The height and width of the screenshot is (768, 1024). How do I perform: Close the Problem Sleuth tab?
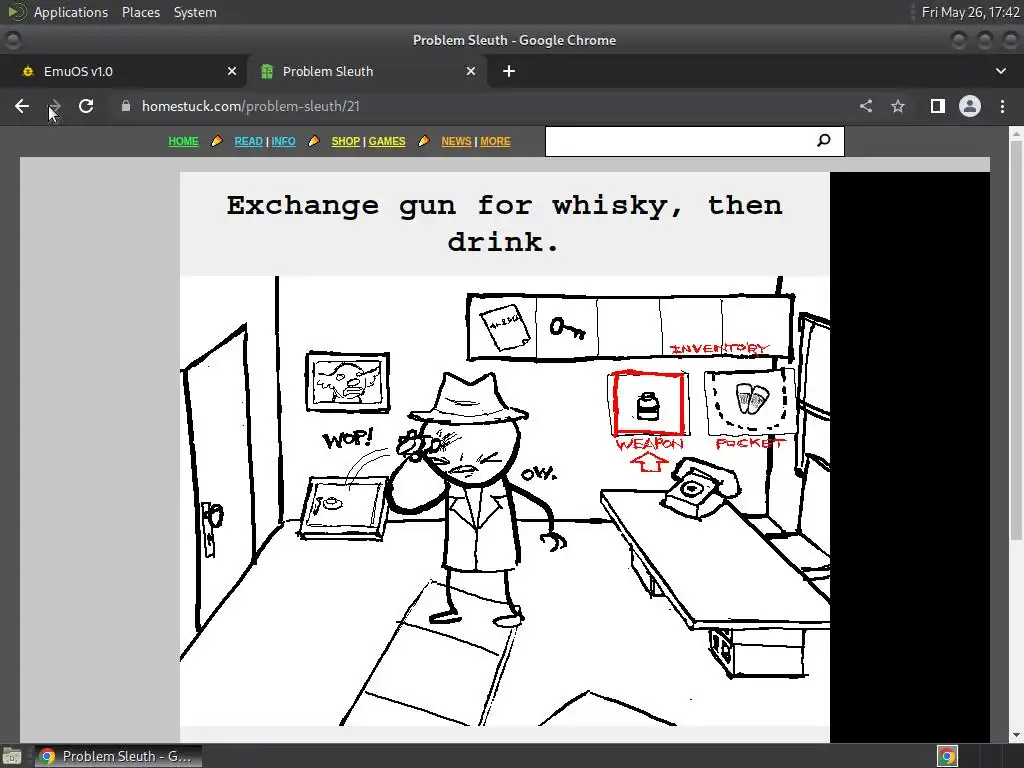[471, 71]
